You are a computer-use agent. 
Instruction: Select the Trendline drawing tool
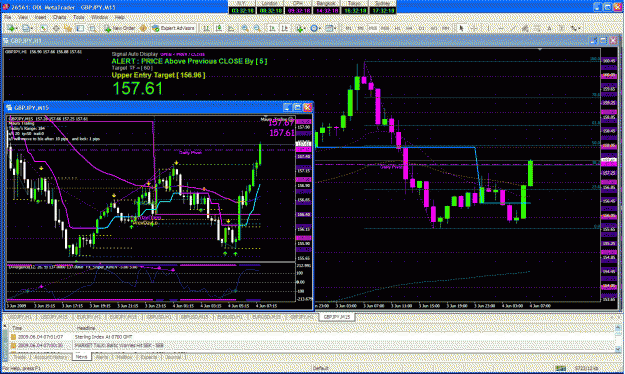[513, 28]
